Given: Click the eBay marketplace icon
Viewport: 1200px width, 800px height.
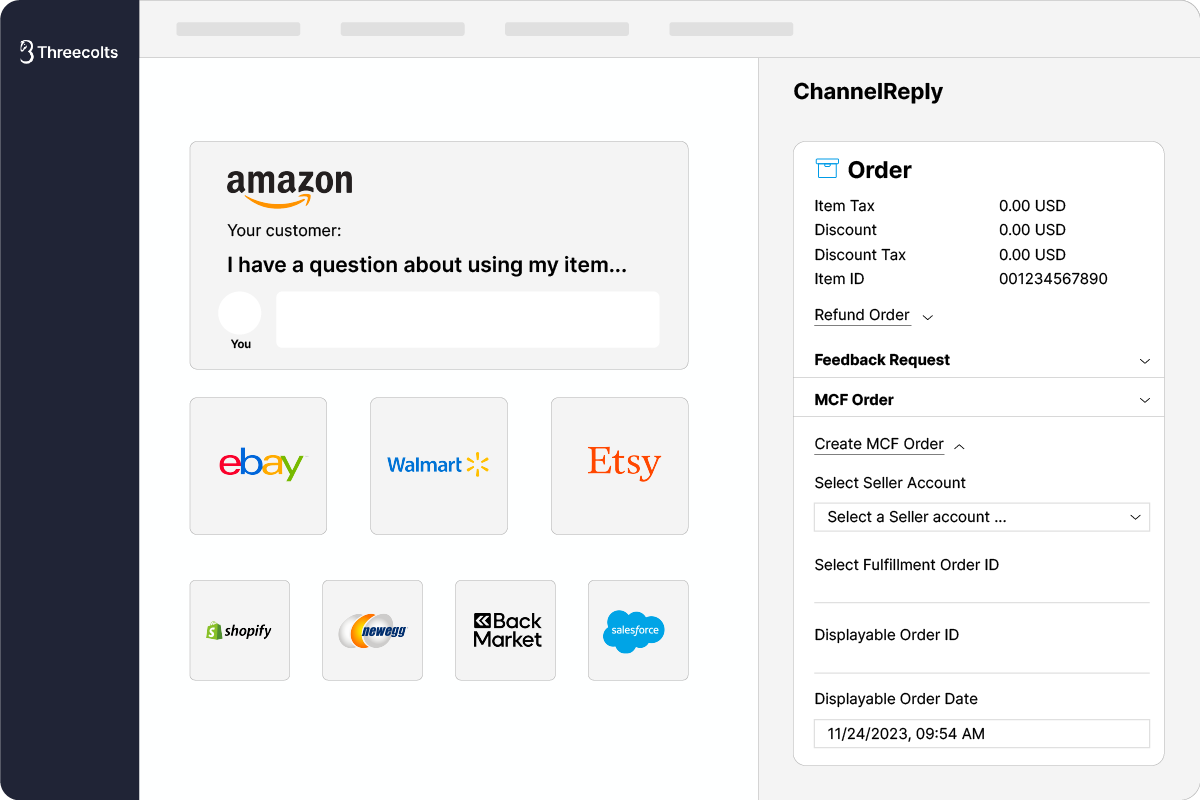Looking at the screenshot, I should (x=258, y=465).
